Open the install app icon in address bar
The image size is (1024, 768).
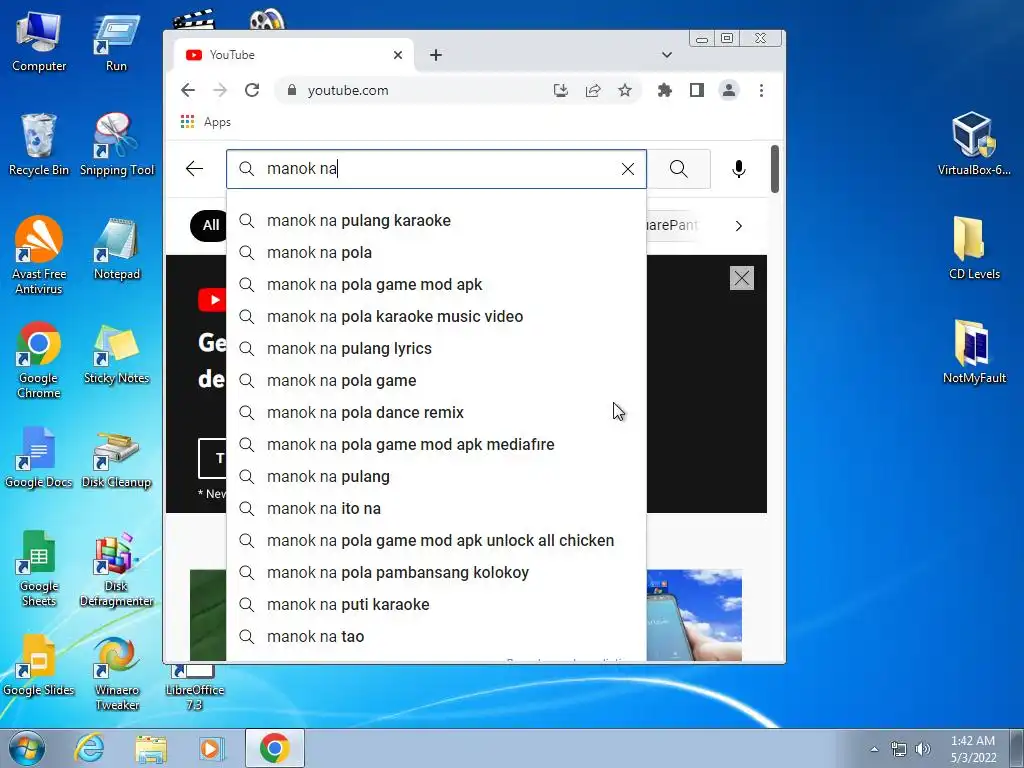(x=560, y=90)
